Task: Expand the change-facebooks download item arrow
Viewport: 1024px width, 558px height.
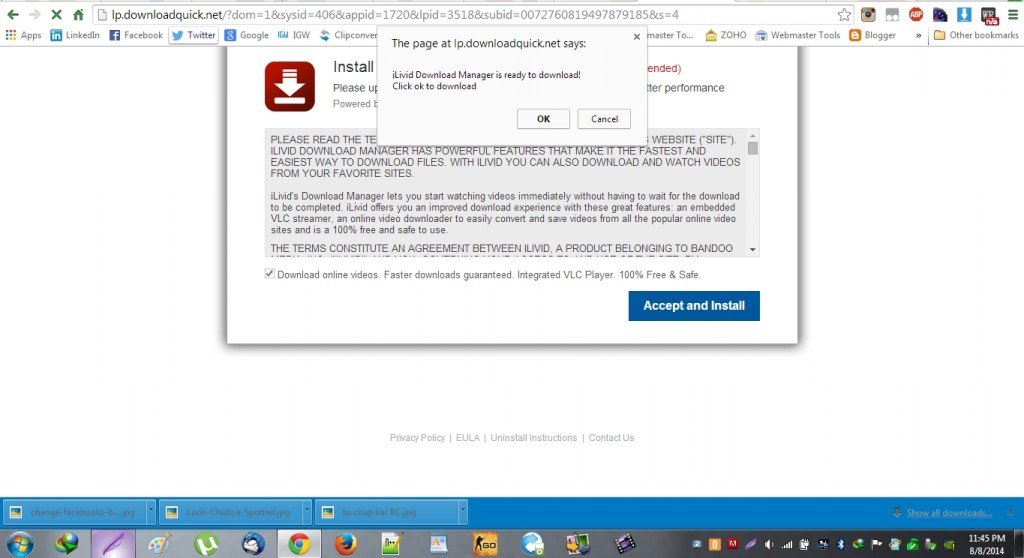Action: pos(151,512)
